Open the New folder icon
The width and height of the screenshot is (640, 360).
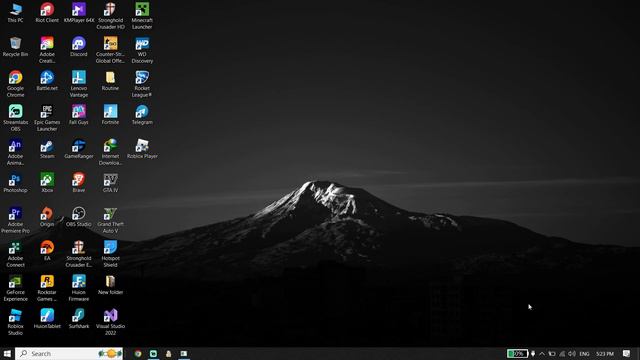click(110, 285)
